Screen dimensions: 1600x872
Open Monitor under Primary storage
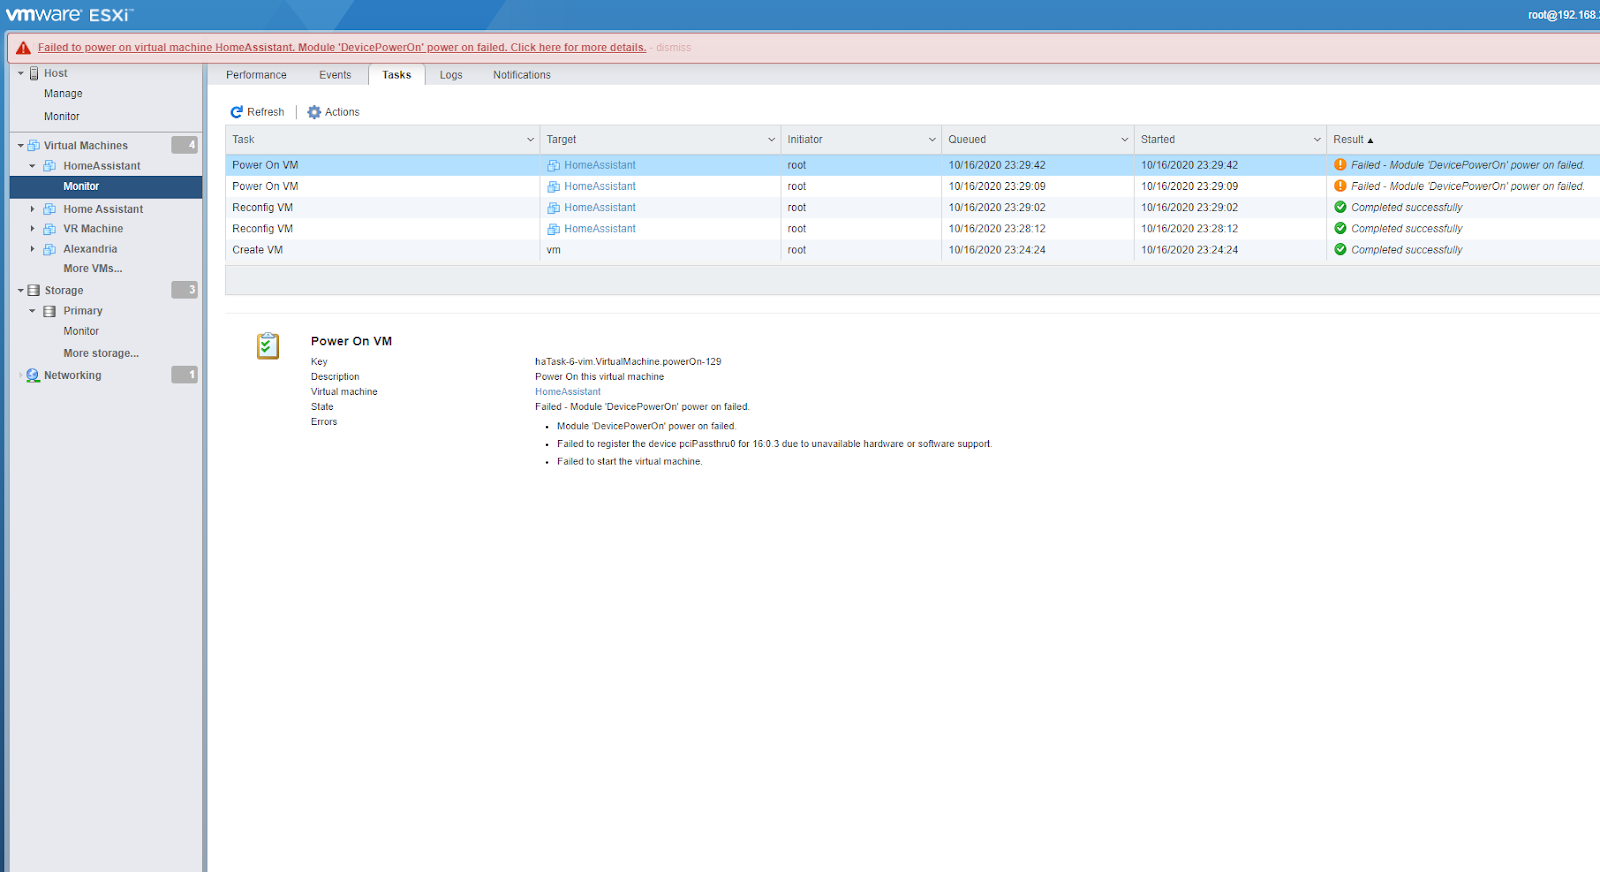point(81,332)
